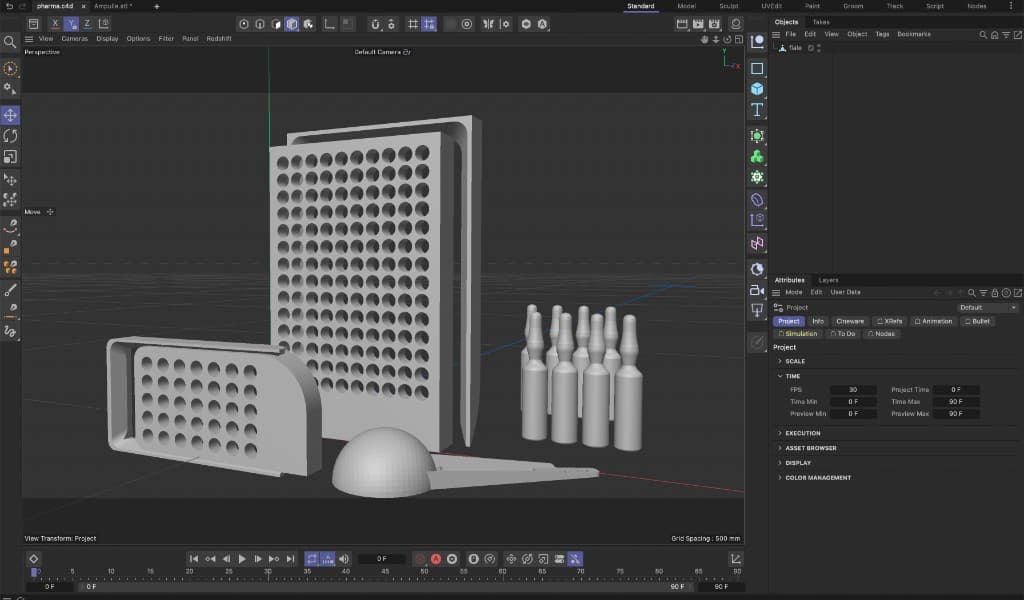
Task: Switch to the Sculpt layout
Action: coord(728,6)
